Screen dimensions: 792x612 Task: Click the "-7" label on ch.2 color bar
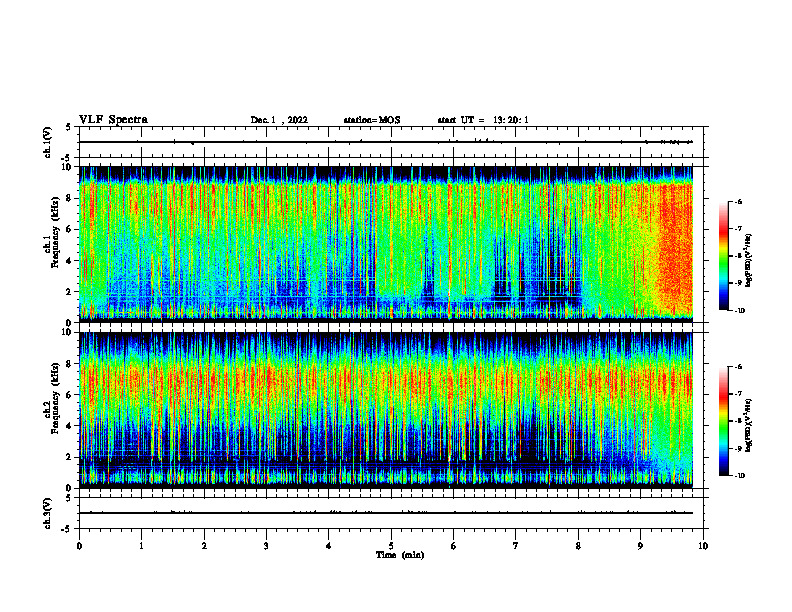(738, 394)
